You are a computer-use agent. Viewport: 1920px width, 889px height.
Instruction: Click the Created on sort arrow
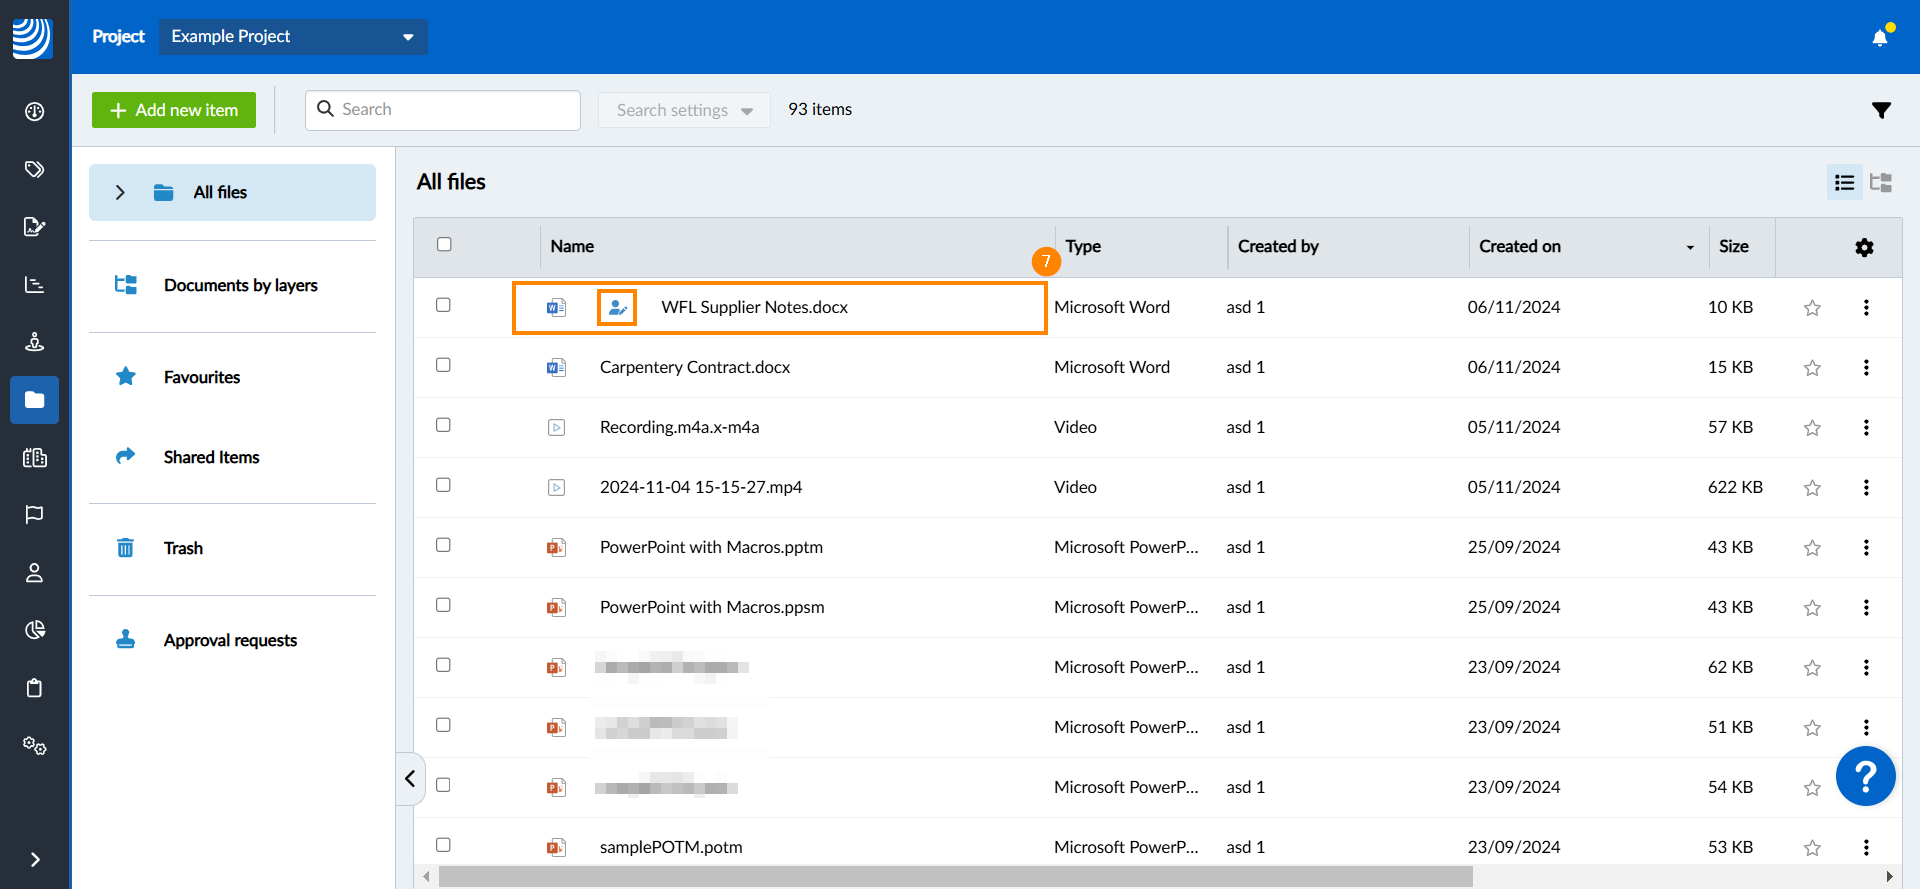pyautogui.click(x=1690, y=247)
